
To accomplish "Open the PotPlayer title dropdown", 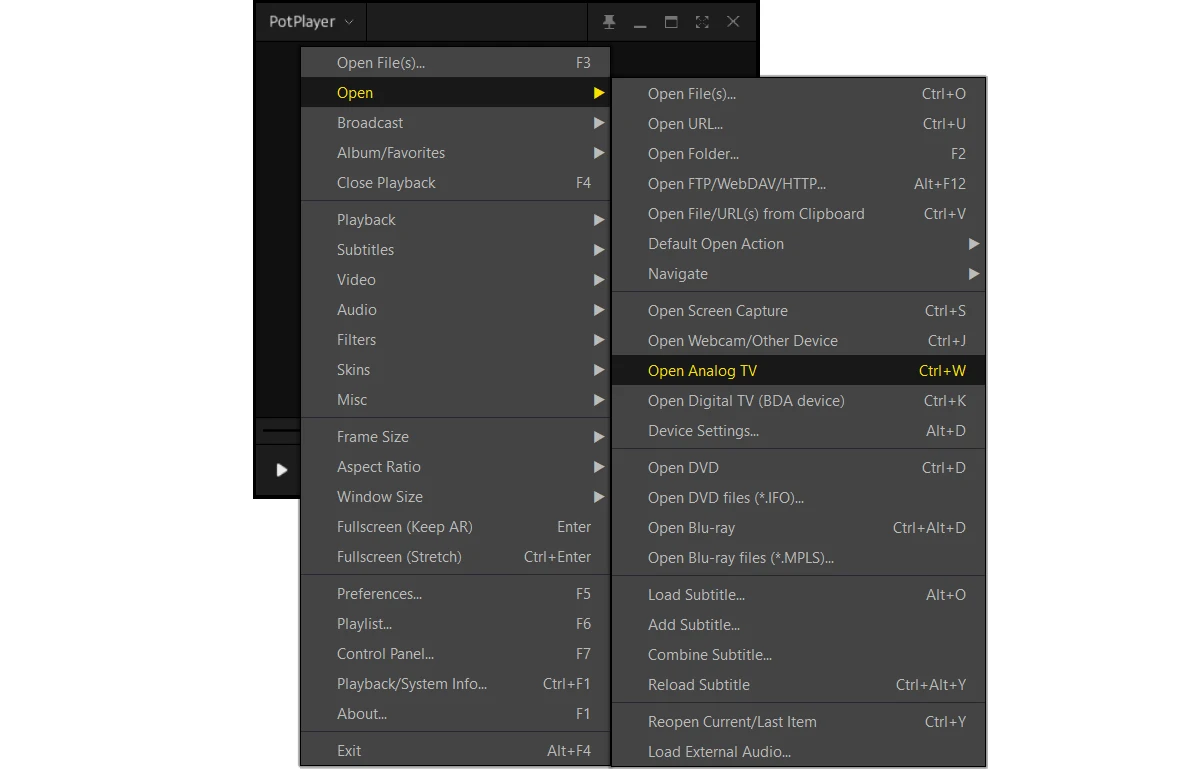I will (x=311, y=22).
